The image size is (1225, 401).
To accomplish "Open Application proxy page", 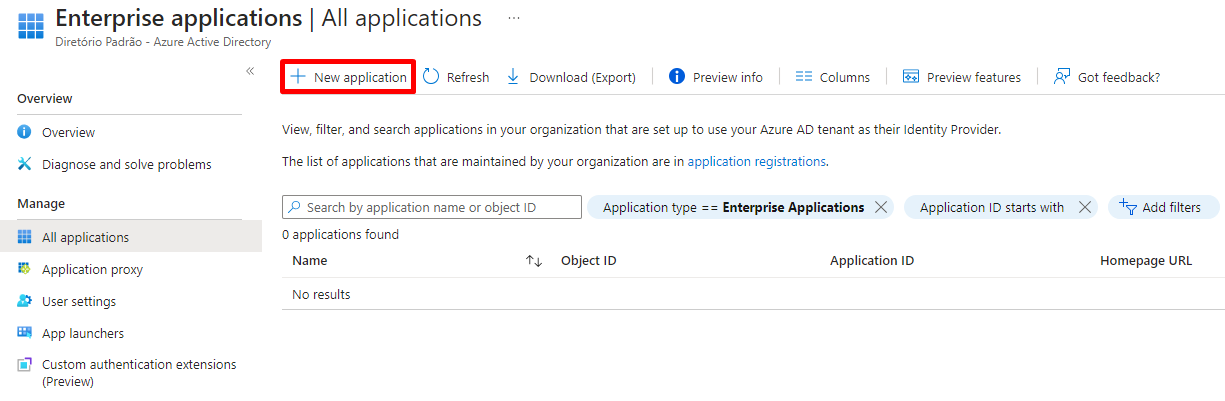I will click(x=92, y=269).
